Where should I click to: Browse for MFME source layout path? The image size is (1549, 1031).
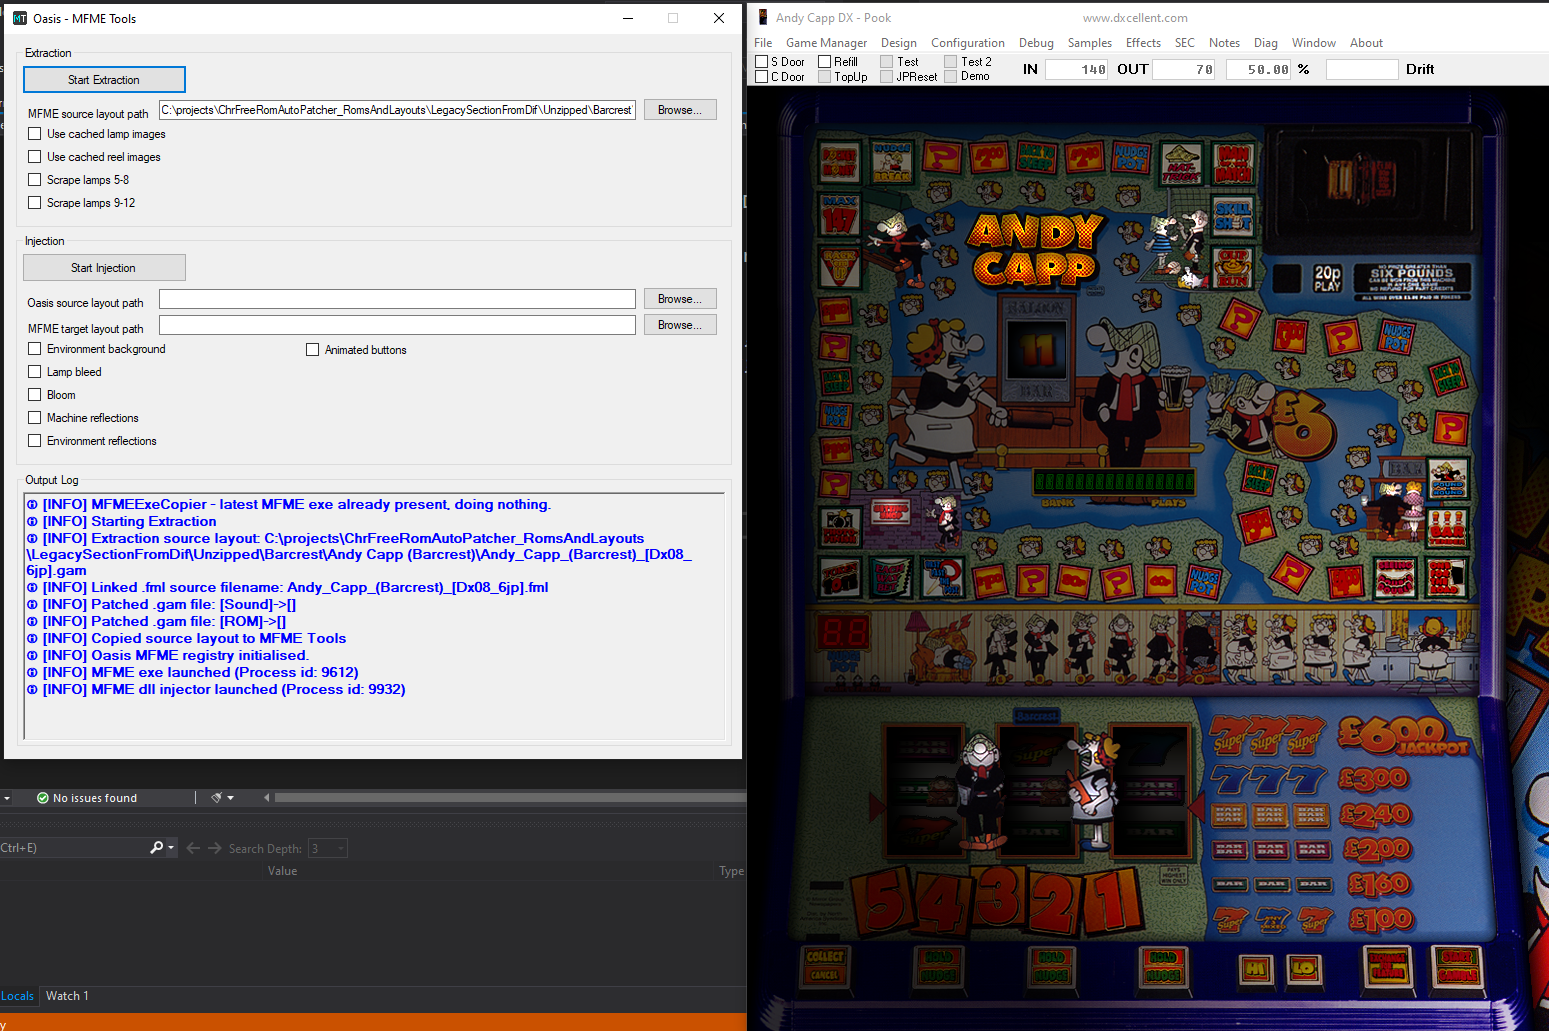pyautogui.click(x=680, y=110)
